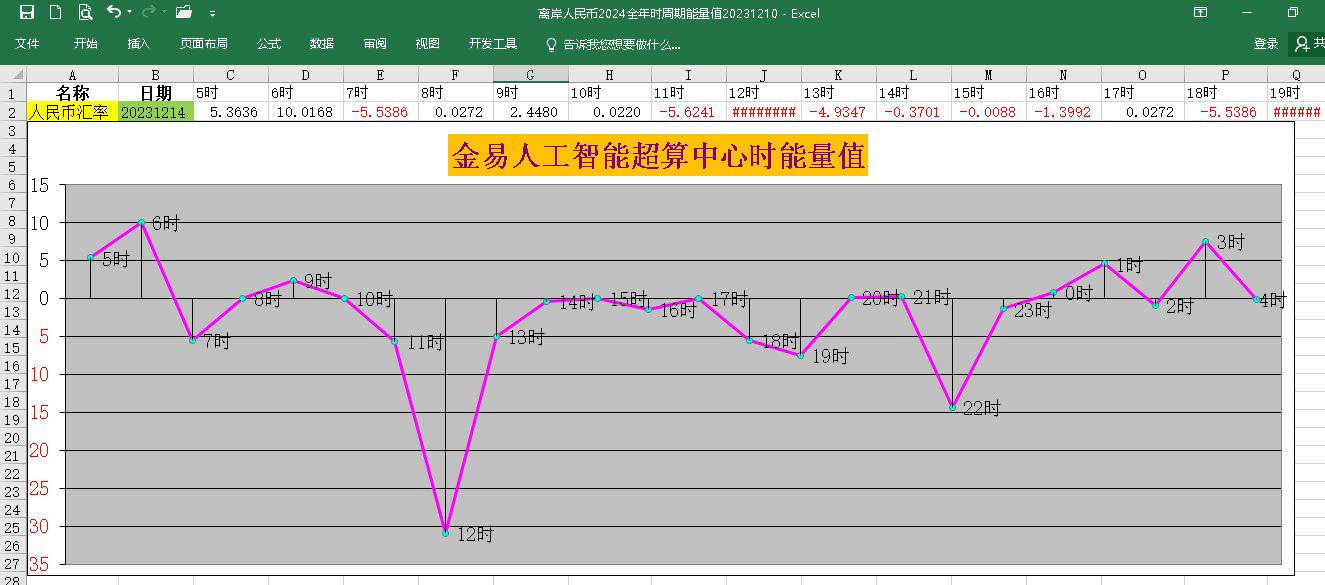Select cell with value 2.4480

(531, 112)
